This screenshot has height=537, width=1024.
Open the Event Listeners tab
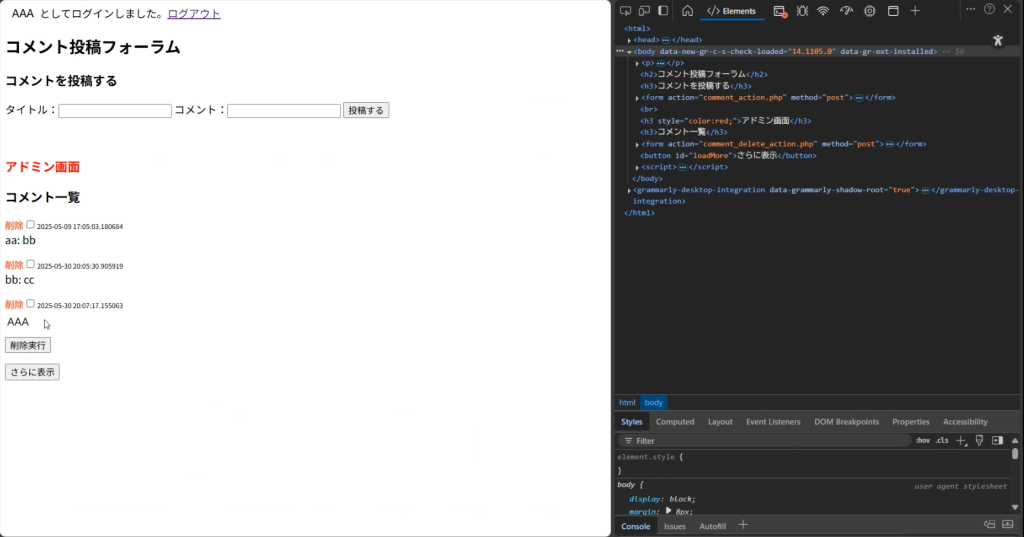click(773, 422)
